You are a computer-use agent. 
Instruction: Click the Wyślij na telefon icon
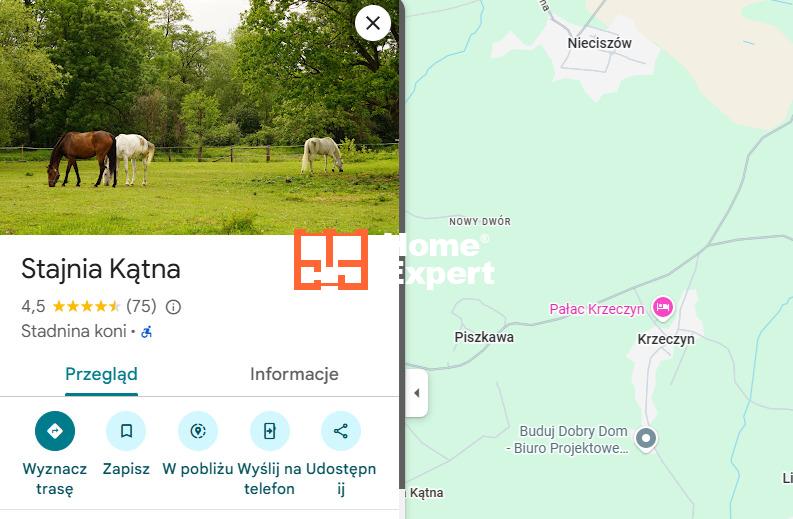270,431
